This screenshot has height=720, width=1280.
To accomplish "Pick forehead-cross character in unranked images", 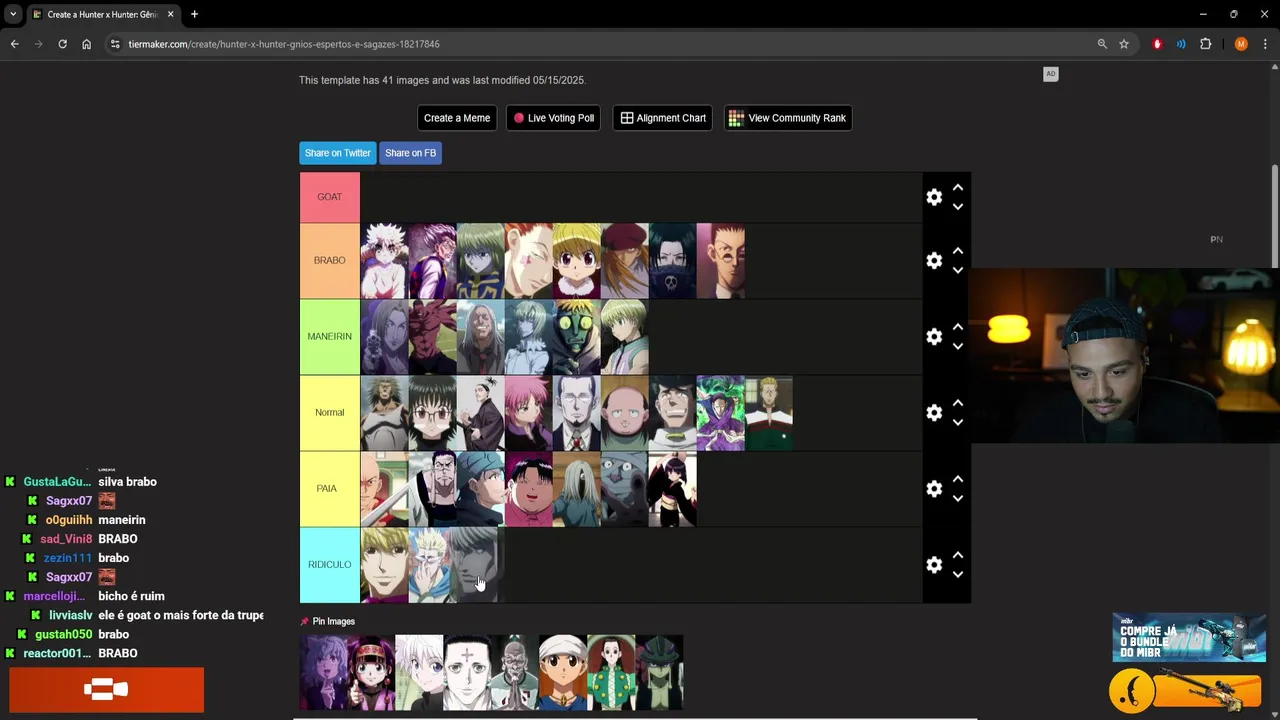I will pyautogui.click(x=467, y=672).
